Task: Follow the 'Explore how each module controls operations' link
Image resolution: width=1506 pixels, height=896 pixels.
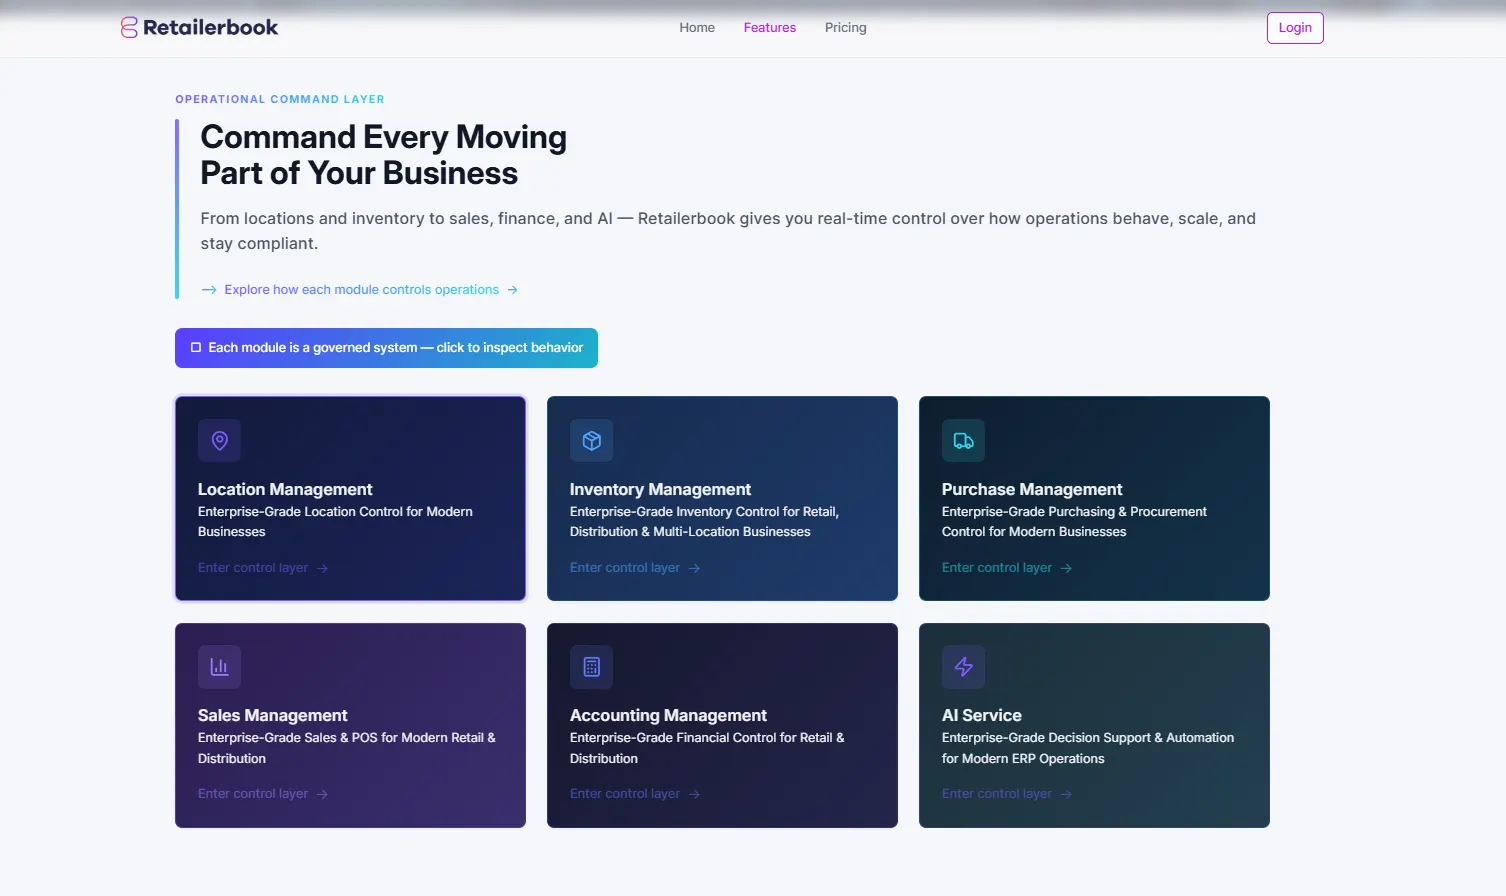Action: pyautogui.click(x=361, y=290)
